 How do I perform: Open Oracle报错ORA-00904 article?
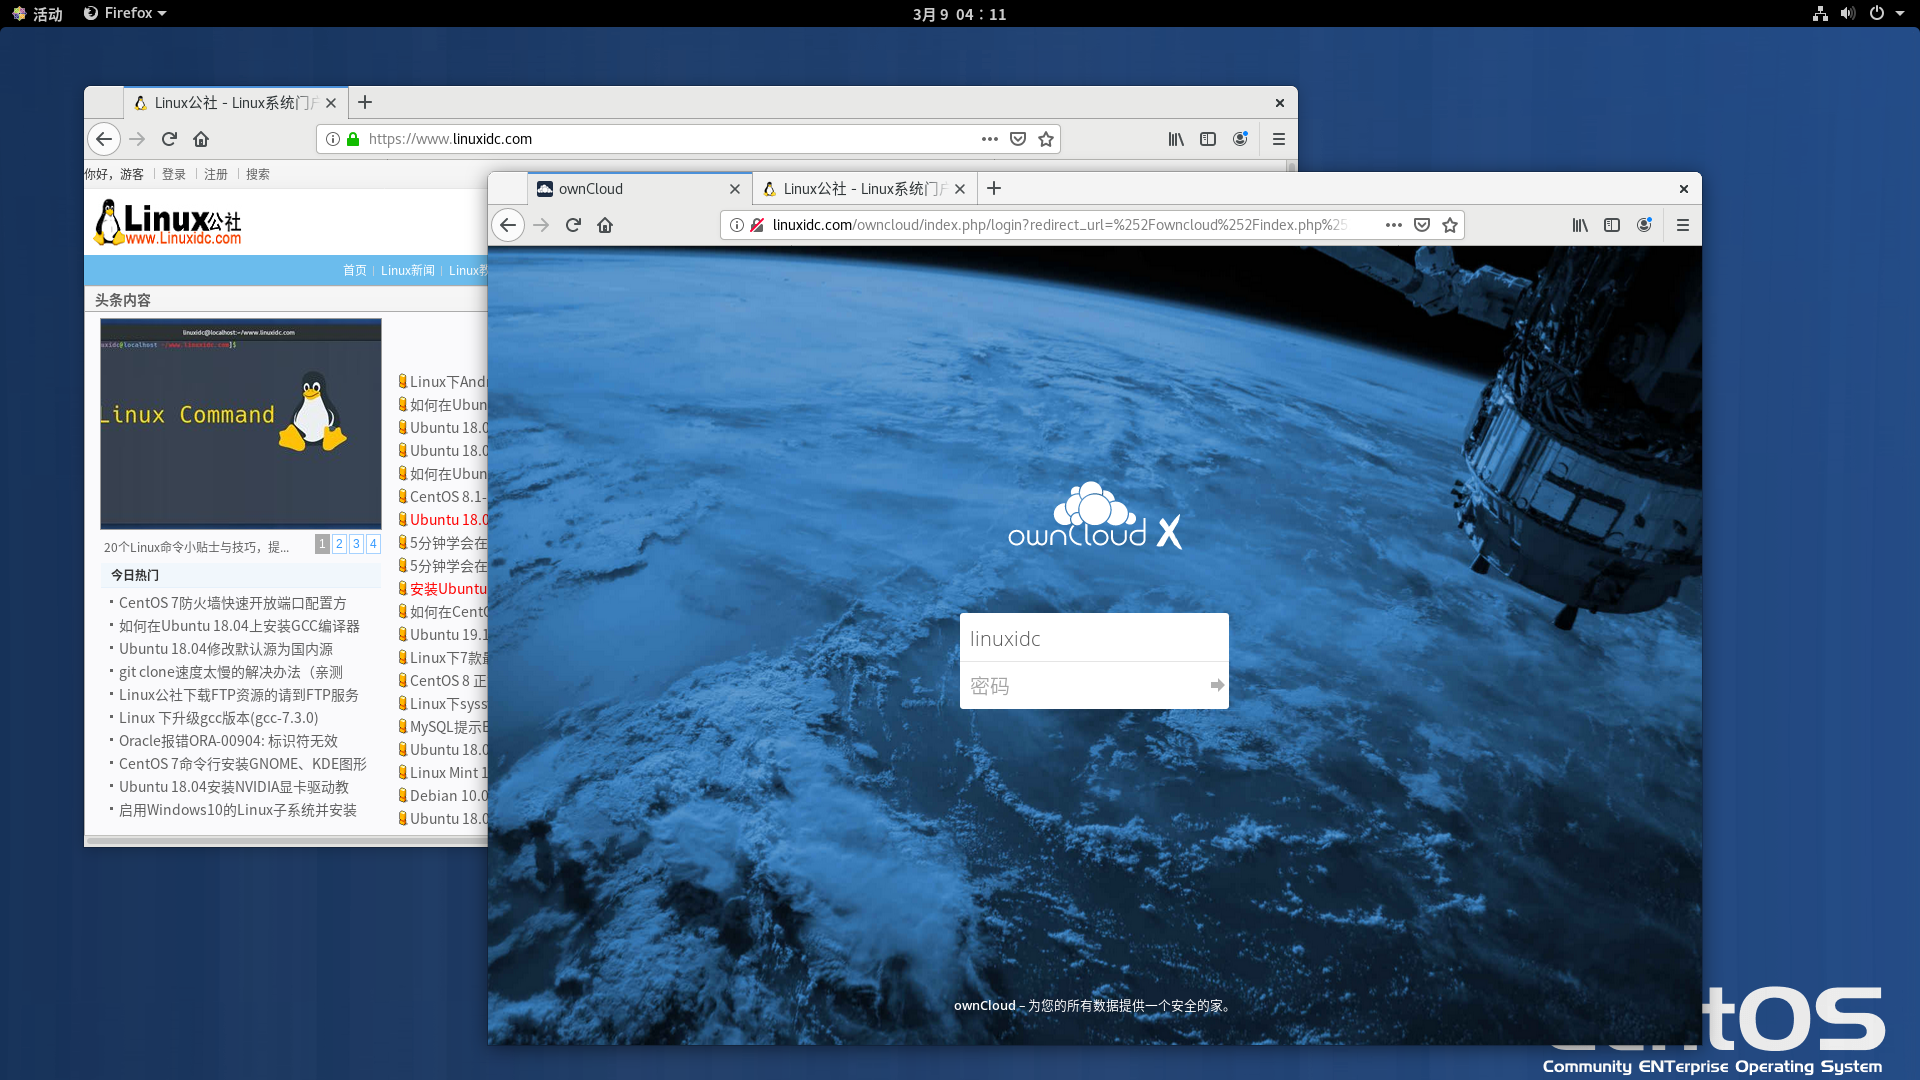pyautogui.click(x=229, y=741)
